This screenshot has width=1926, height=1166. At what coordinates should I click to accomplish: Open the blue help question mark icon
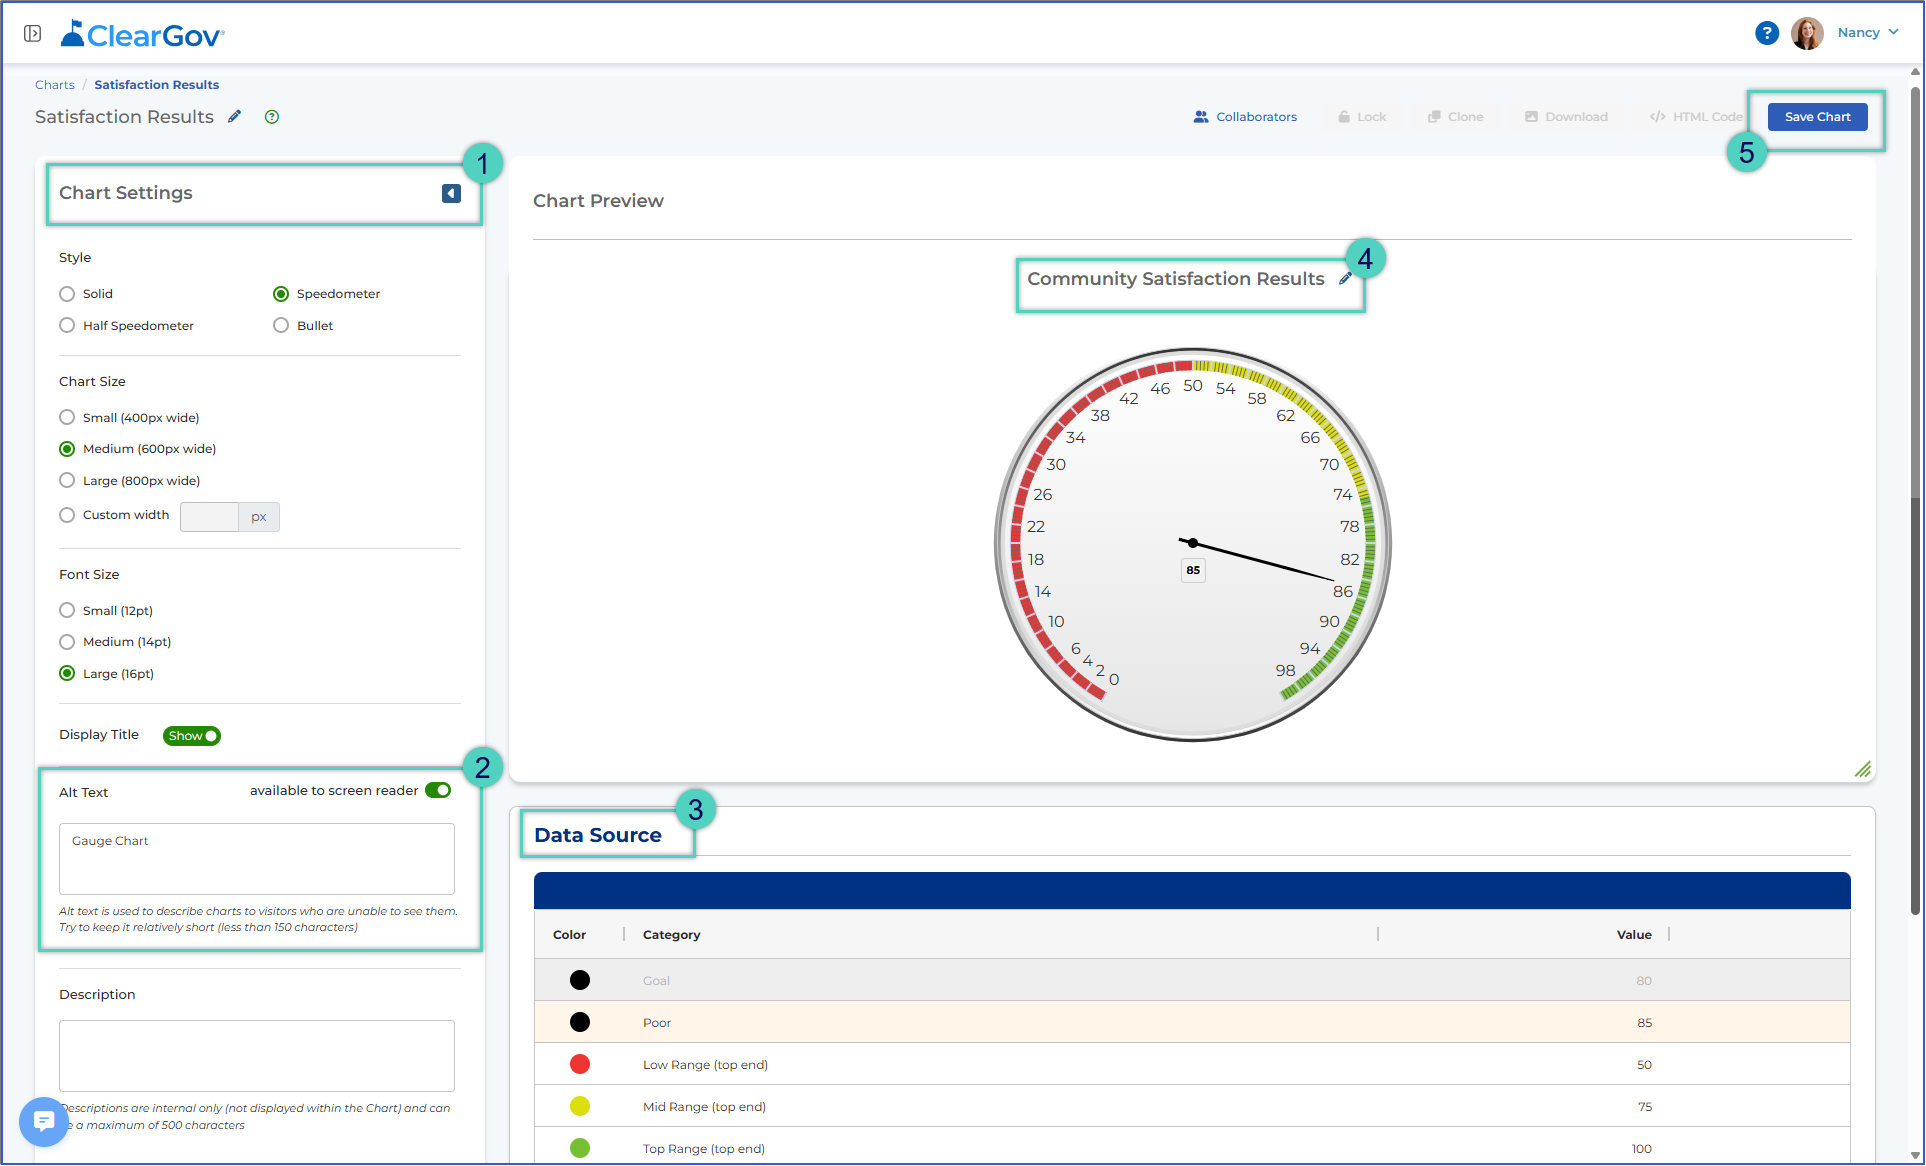1767,33
